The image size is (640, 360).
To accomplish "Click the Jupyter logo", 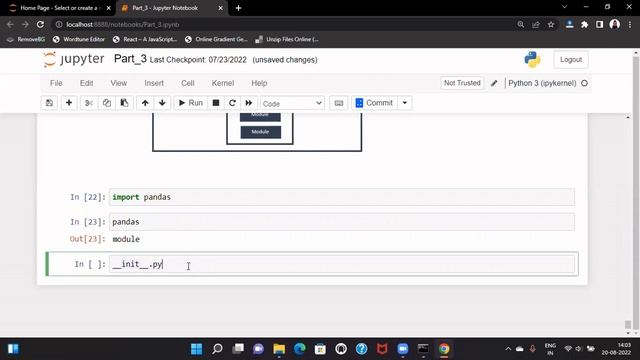I will (73, 60).
